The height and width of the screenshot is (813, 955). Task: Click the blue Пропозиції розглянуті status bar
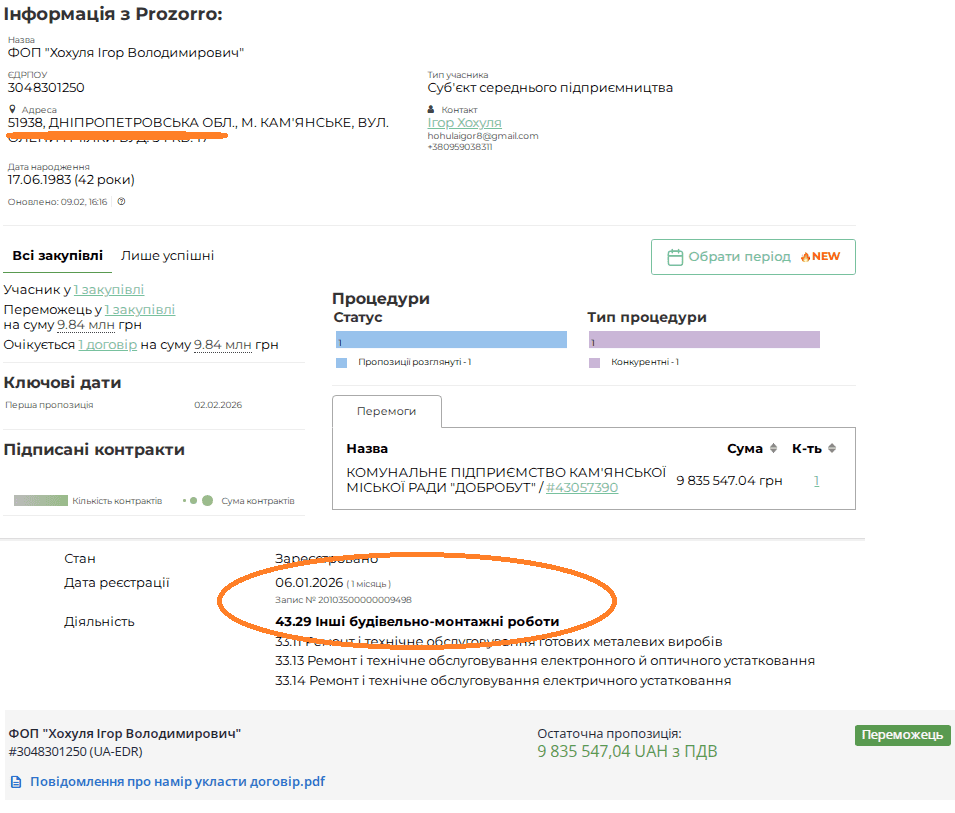pos(451,340)
